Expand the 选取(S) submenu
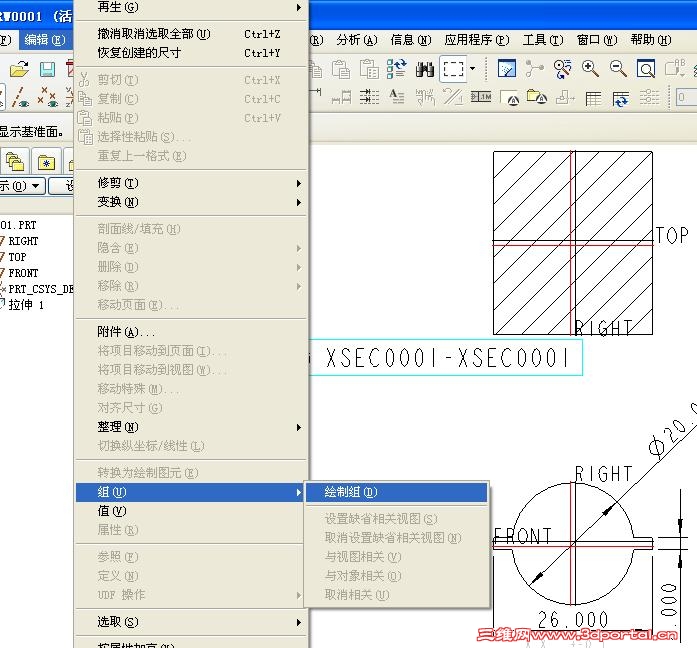The height and width of the screenshot is (648, 697). (x=191, y=622)
